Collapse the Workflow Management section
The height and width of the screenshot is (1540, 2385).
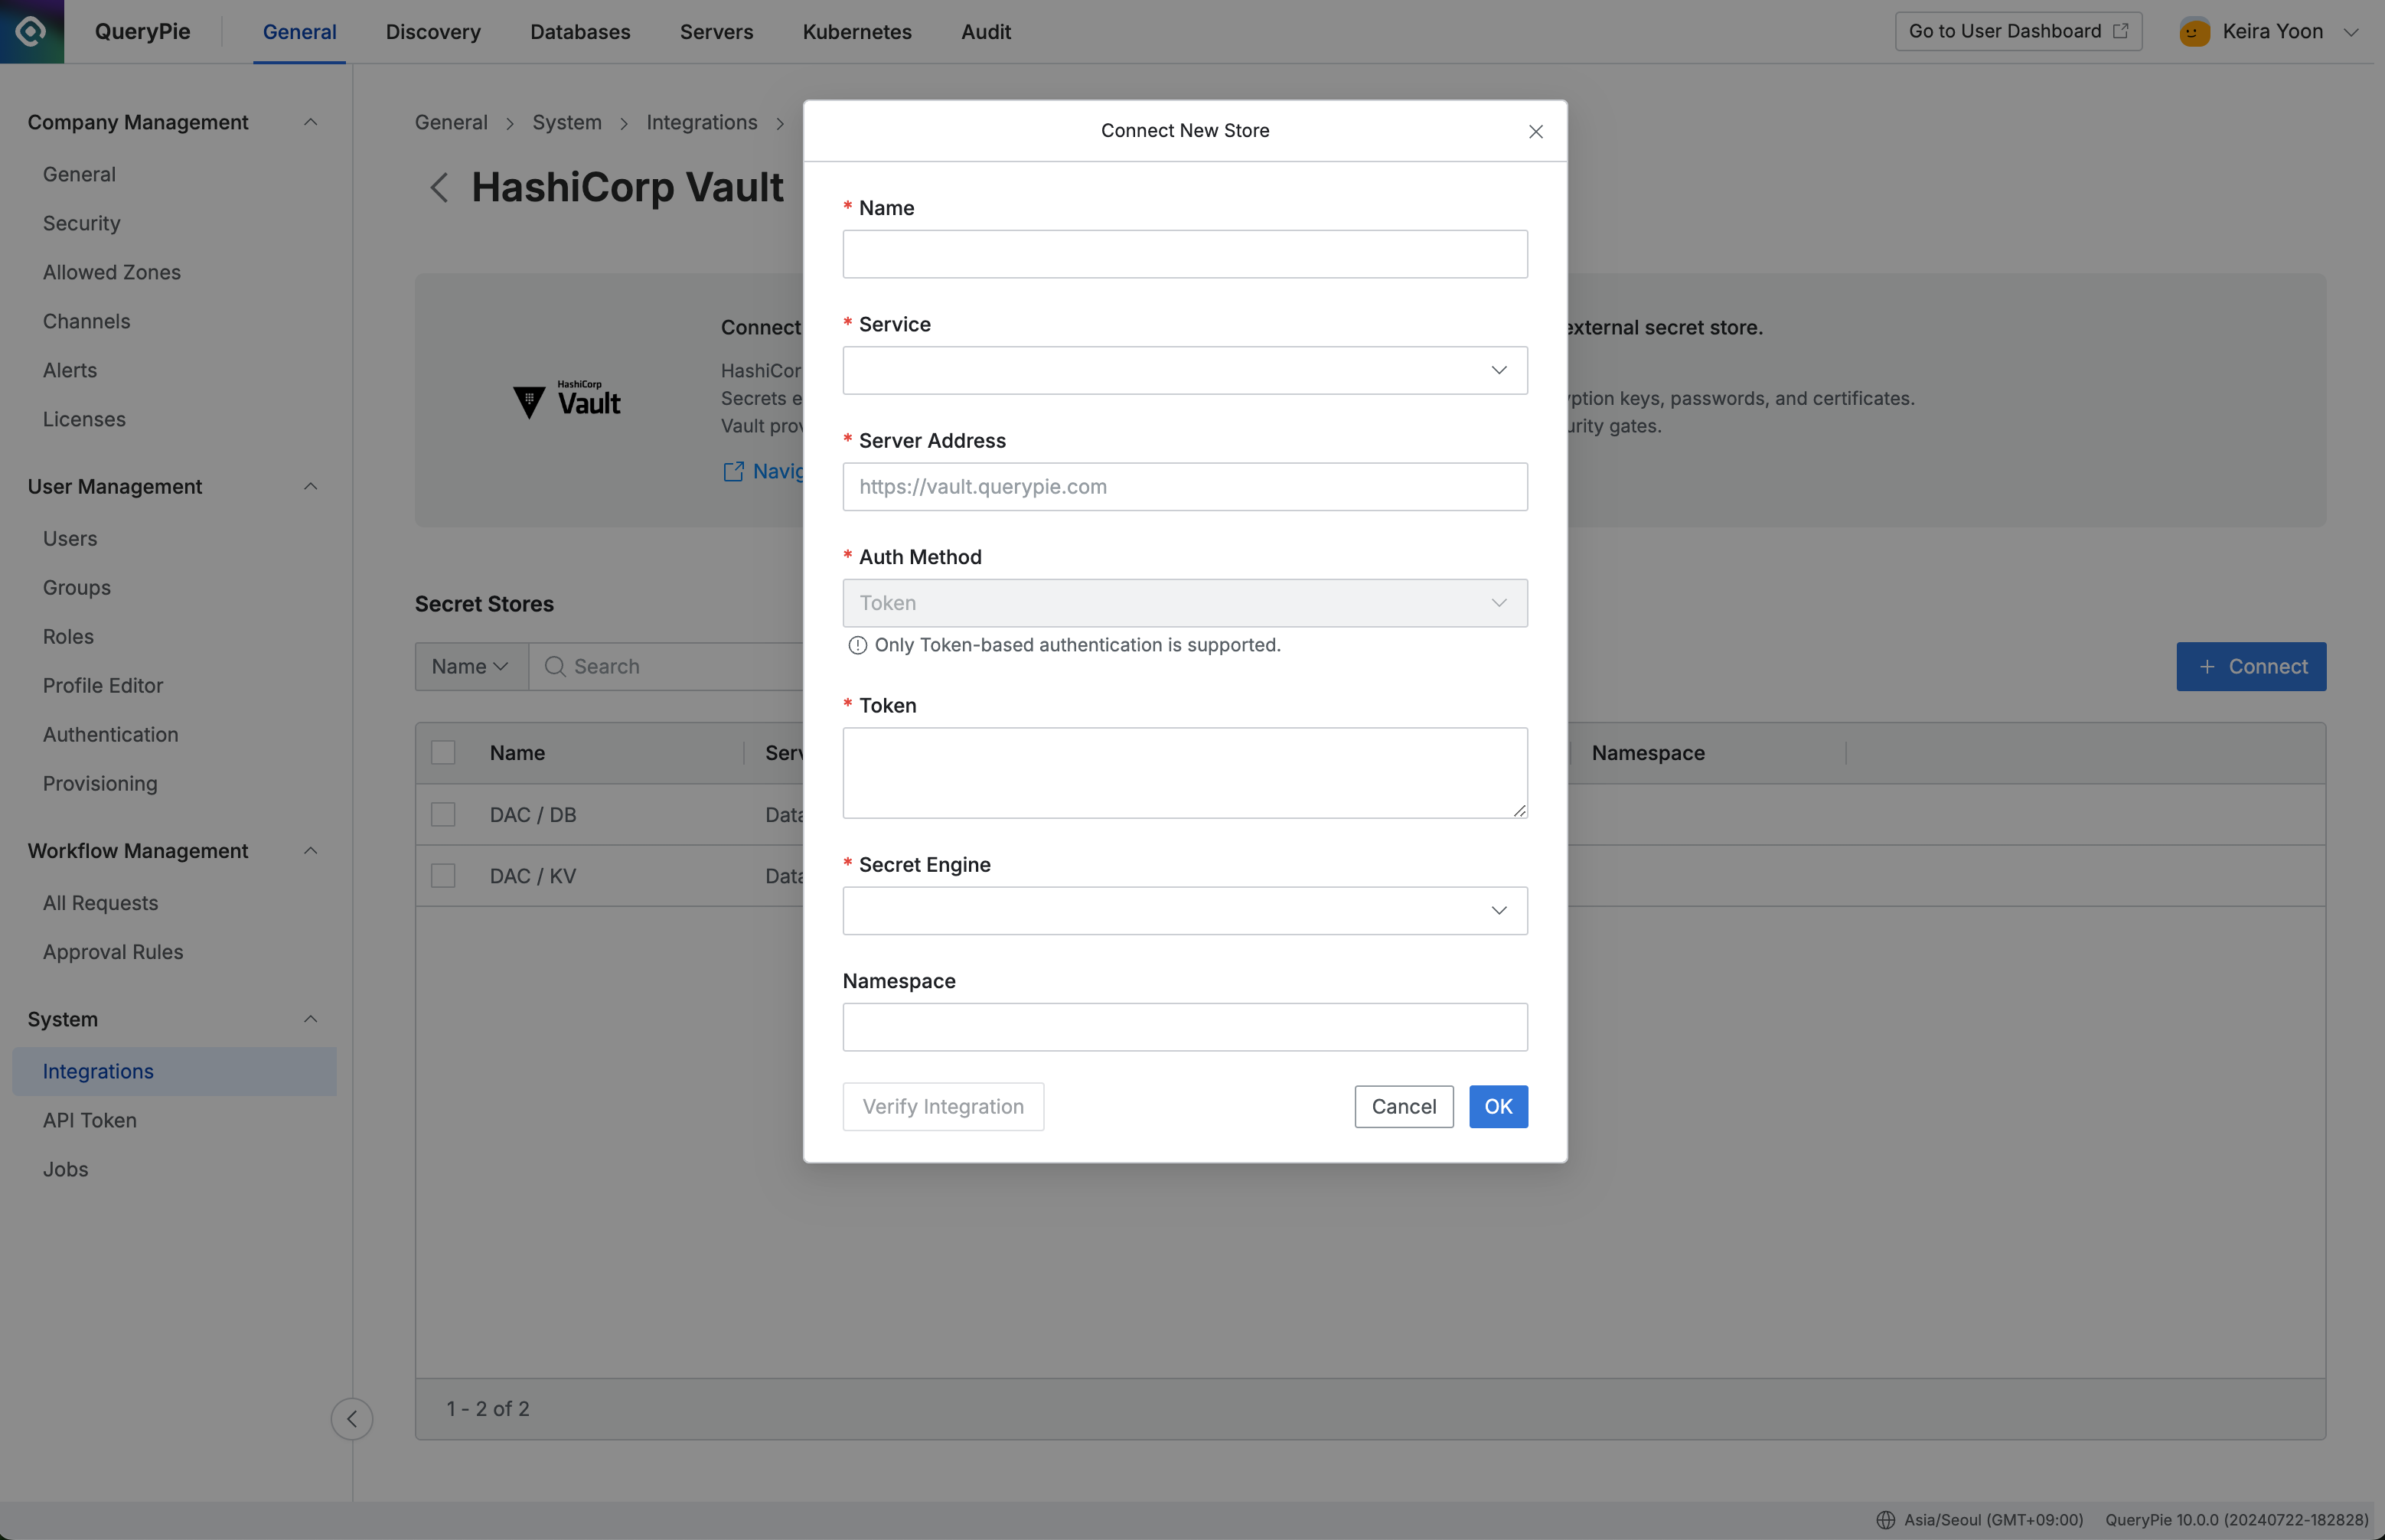(311, 850)
